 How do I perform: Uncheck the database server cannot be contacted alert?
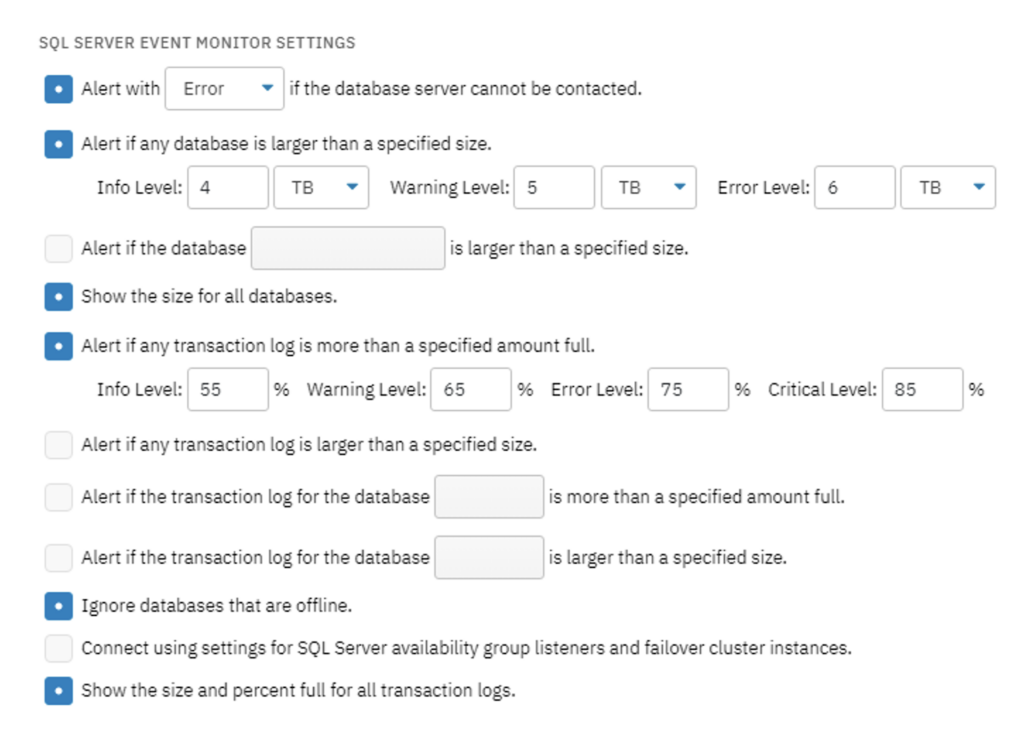coord(58,89)
